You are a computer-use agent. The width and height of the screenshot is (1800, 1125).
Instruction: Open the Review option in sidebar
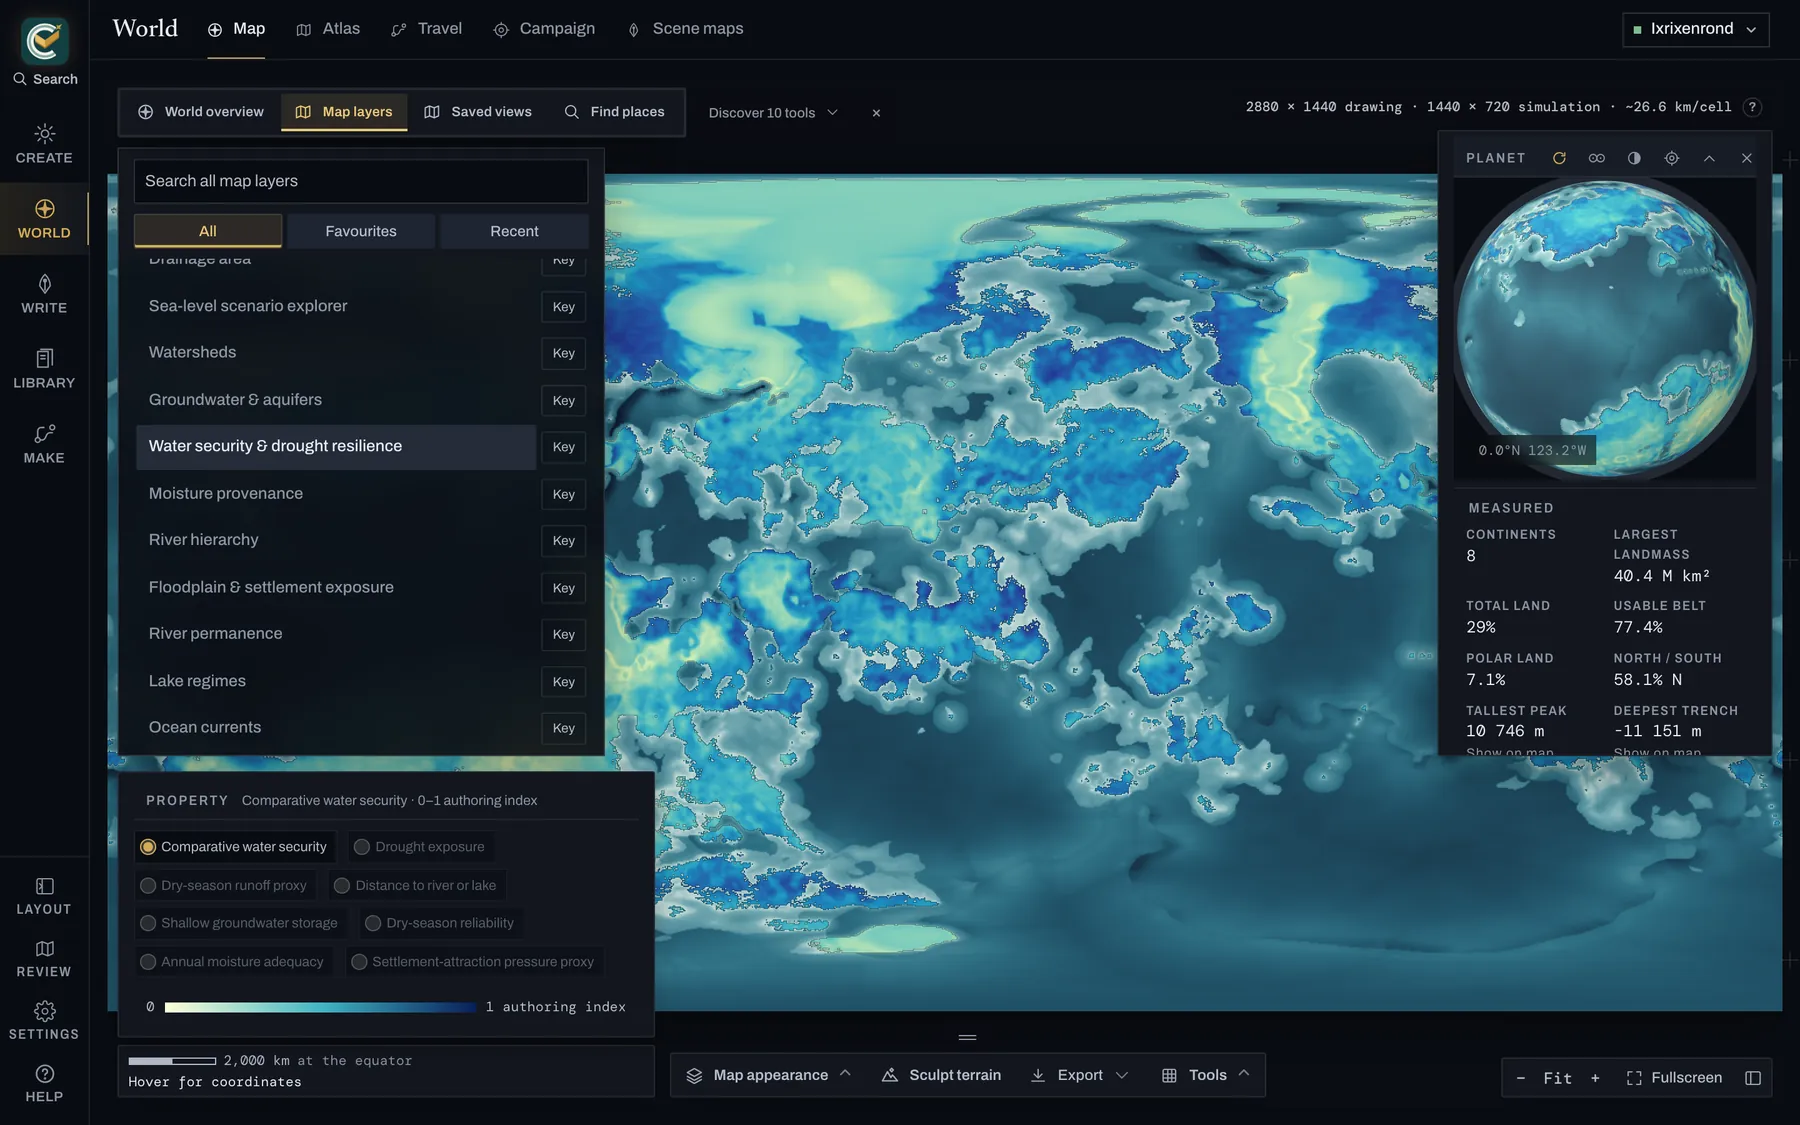(44, 958)
